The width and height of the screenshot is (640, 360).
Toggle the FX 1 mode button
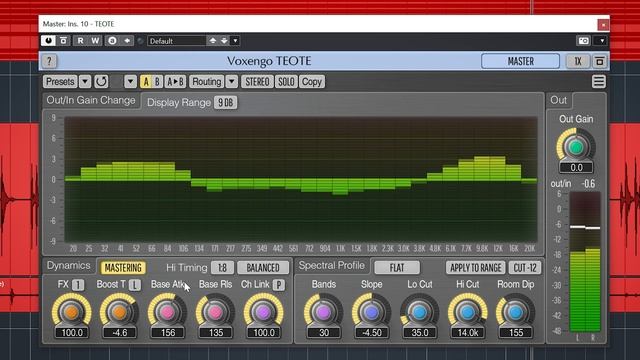[x=78, y=285]
